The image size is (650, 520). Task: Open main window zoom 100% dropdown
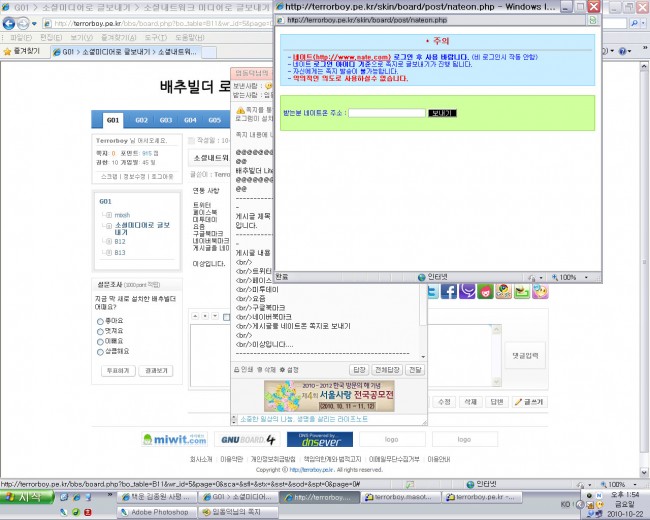[635, 484]
